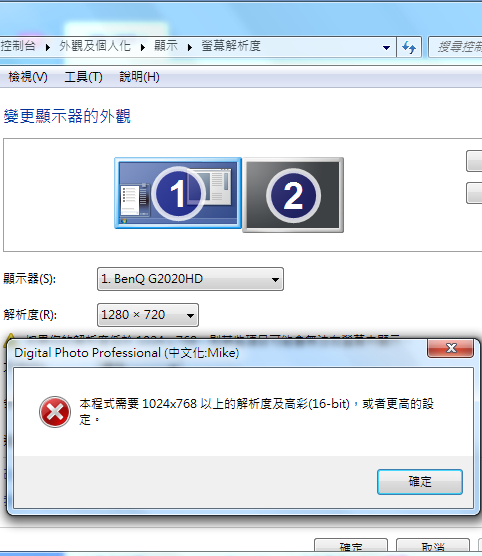Click 確定 button in error dialog

pos(420,482)
